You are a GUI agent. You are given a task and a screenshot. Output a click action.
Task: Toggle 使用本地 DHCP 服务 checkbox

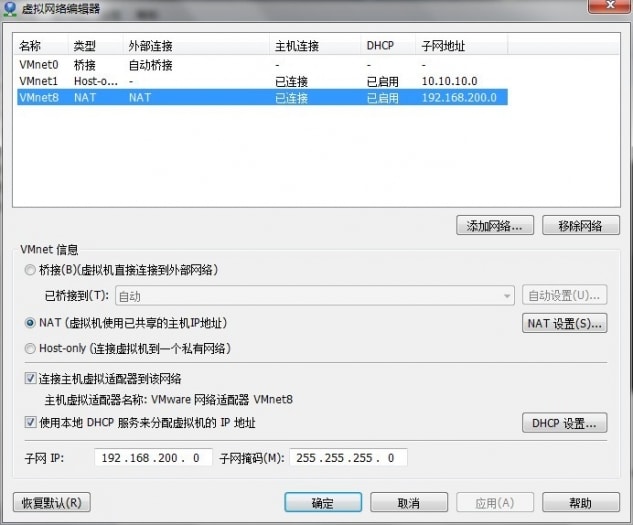(28, 422)
